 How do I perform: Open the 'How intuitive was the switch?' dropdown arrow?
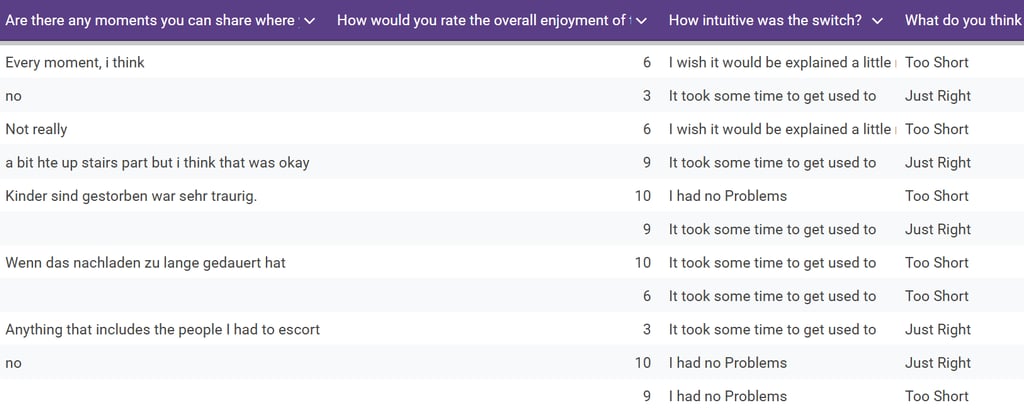click(877, 20)
